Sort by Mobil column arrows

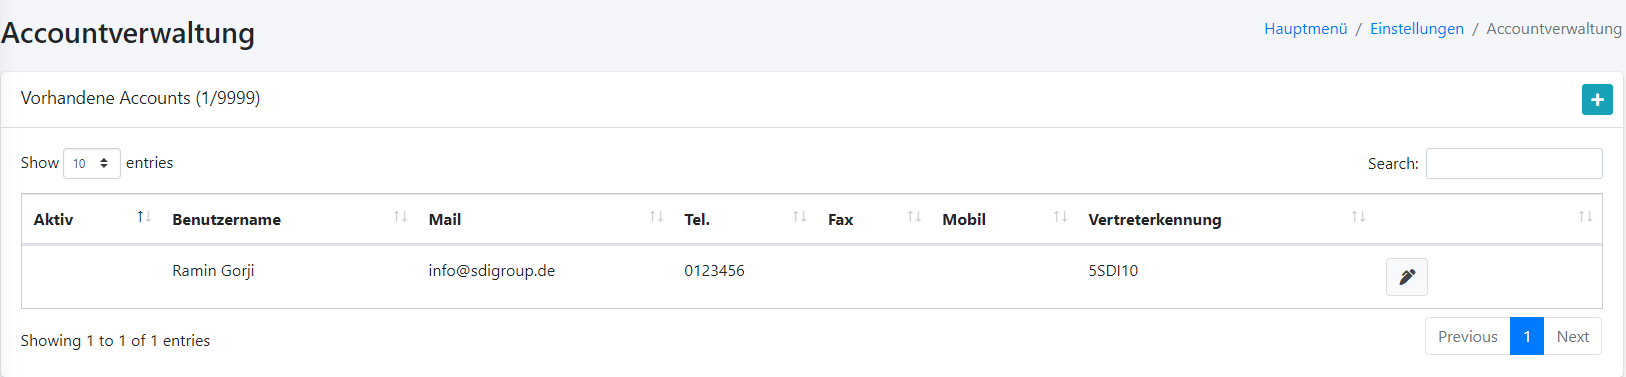1061,217
